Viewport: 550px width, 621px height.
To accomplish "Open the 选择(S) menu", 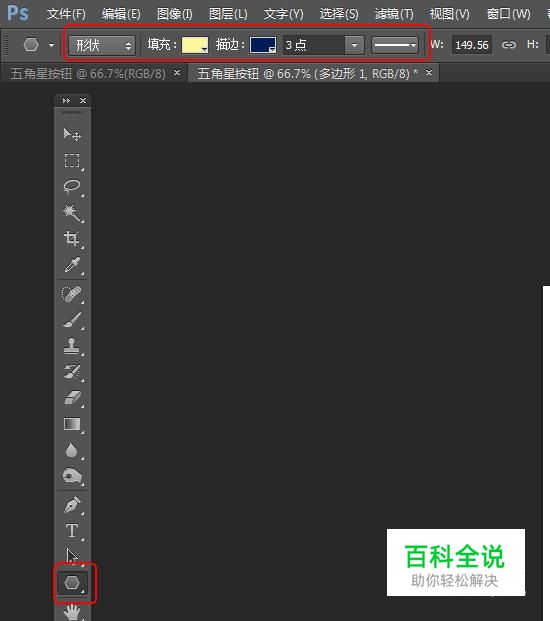I will pyautogui.click(x=339, y=14).
